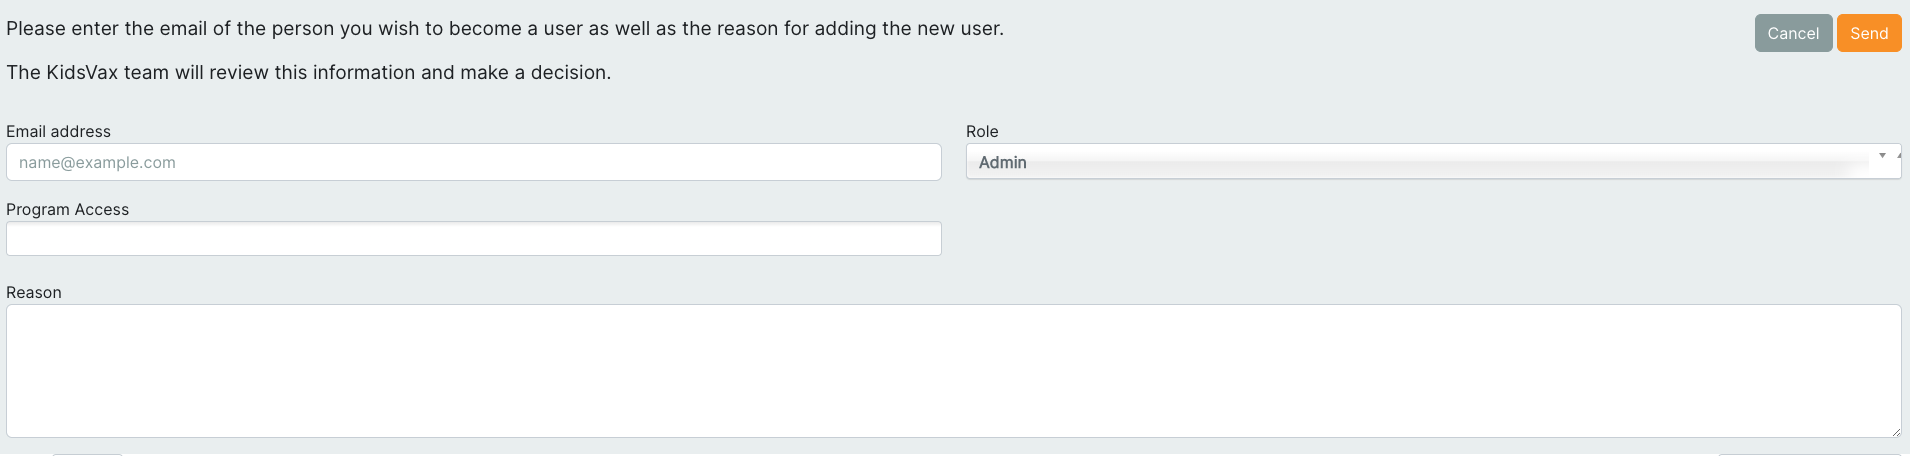This screenshot has width=1910, height=456.
Task: Click the Role dropdown arrow icon
Action: [x=1882, y=156]
